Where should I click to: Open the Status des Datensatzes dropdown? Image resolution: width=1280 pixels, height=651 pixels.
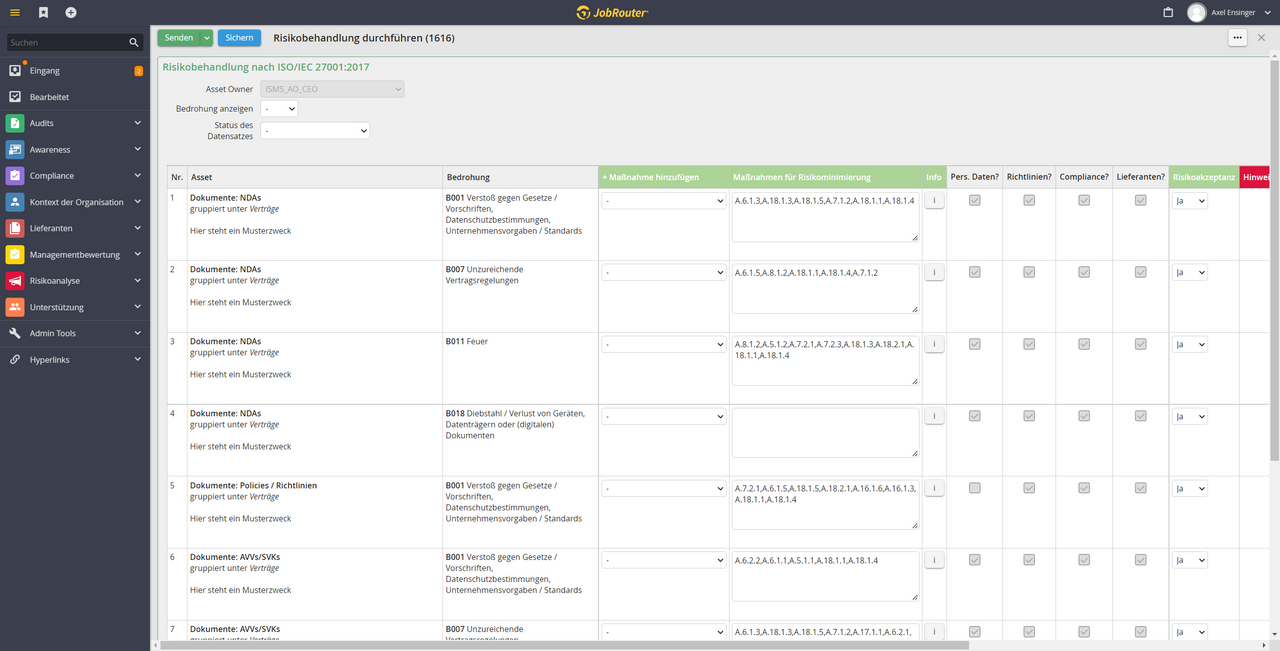[315, 130]
